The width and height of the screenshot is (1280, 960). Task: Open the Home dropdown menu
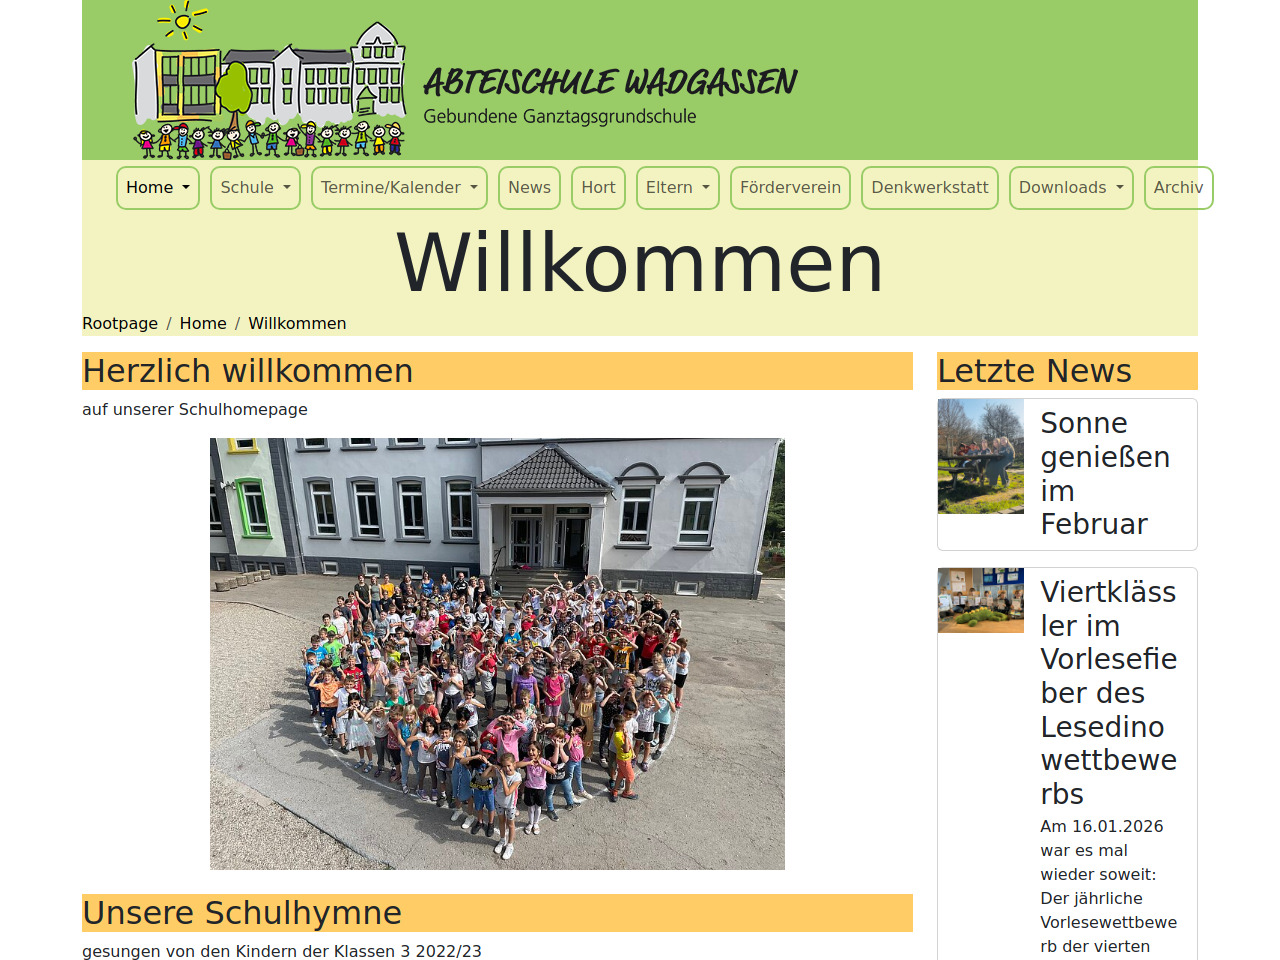(x=158, y=188)
